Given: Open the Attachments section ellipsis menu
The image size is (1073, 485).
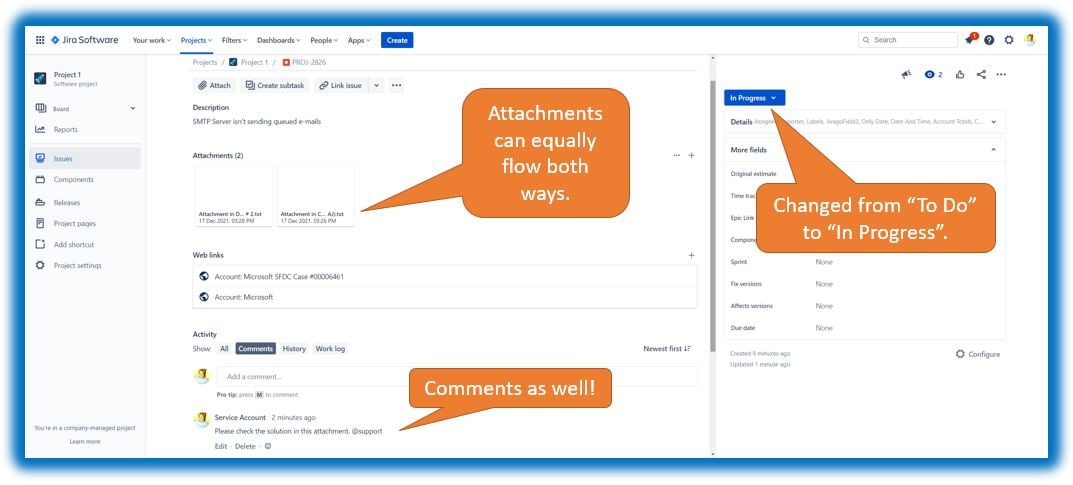Looking at the screenshot, I should (x=676, y=155).
